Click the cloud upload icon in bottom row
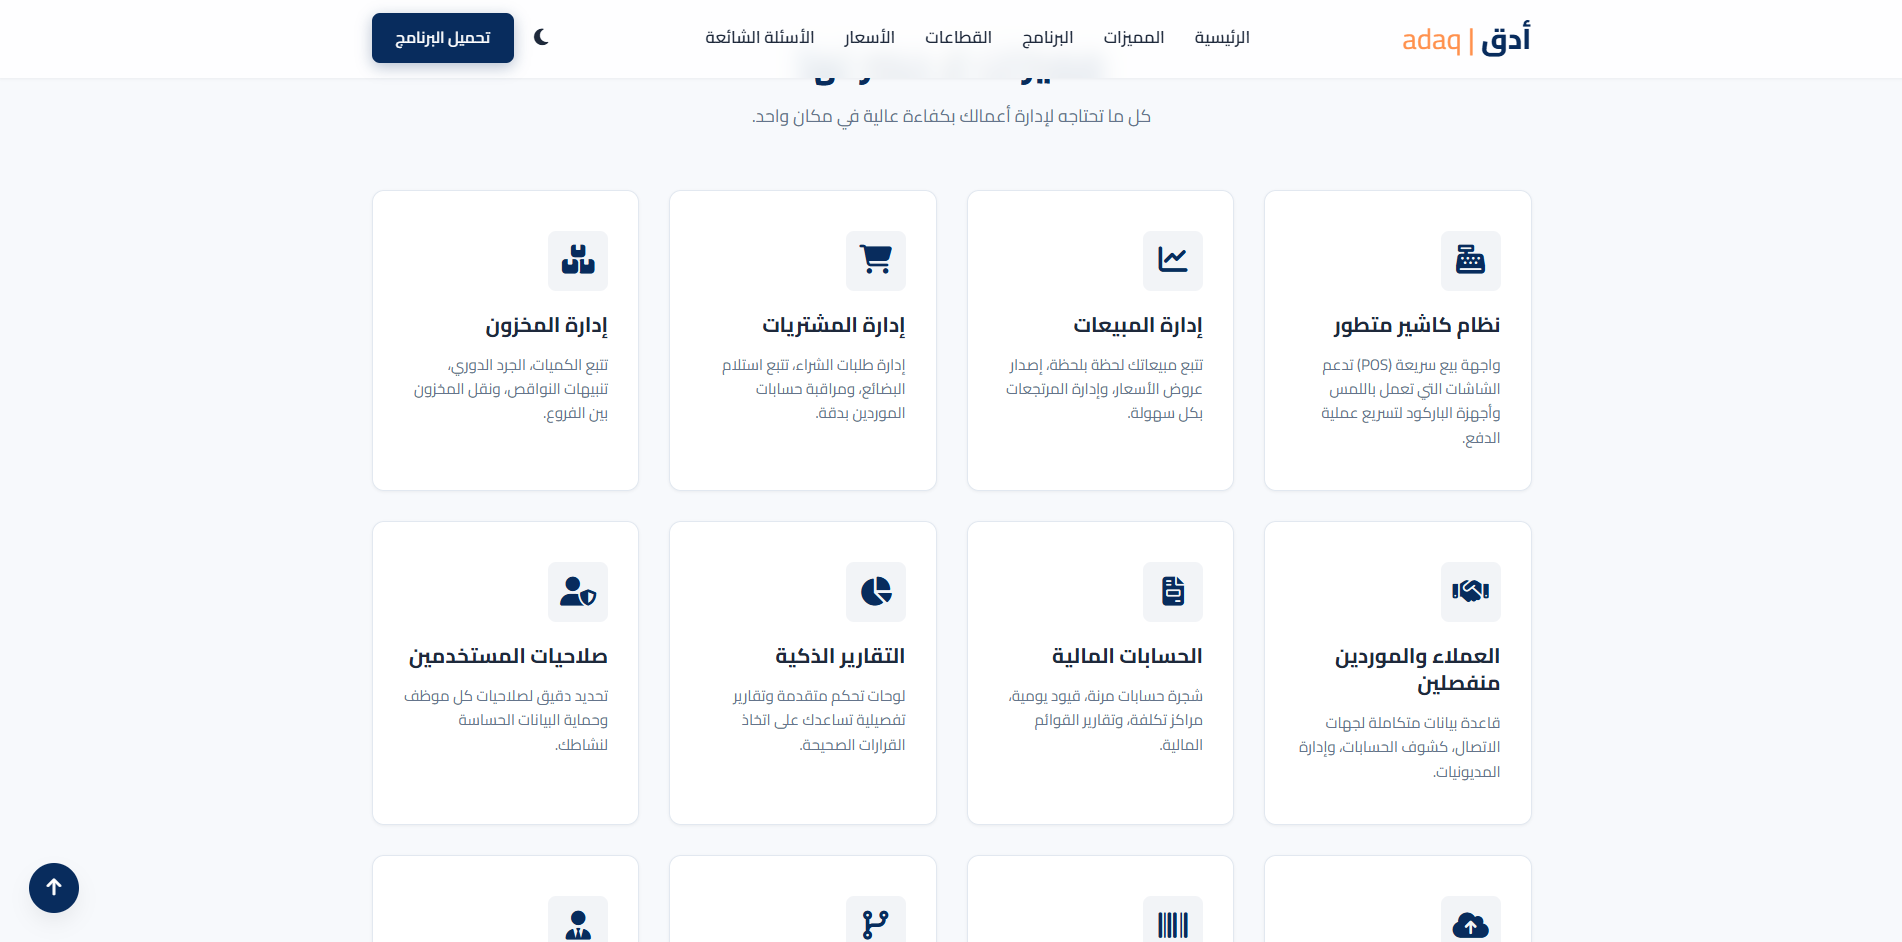This screenshot has height=942, width=1902. click(1470, 923)
